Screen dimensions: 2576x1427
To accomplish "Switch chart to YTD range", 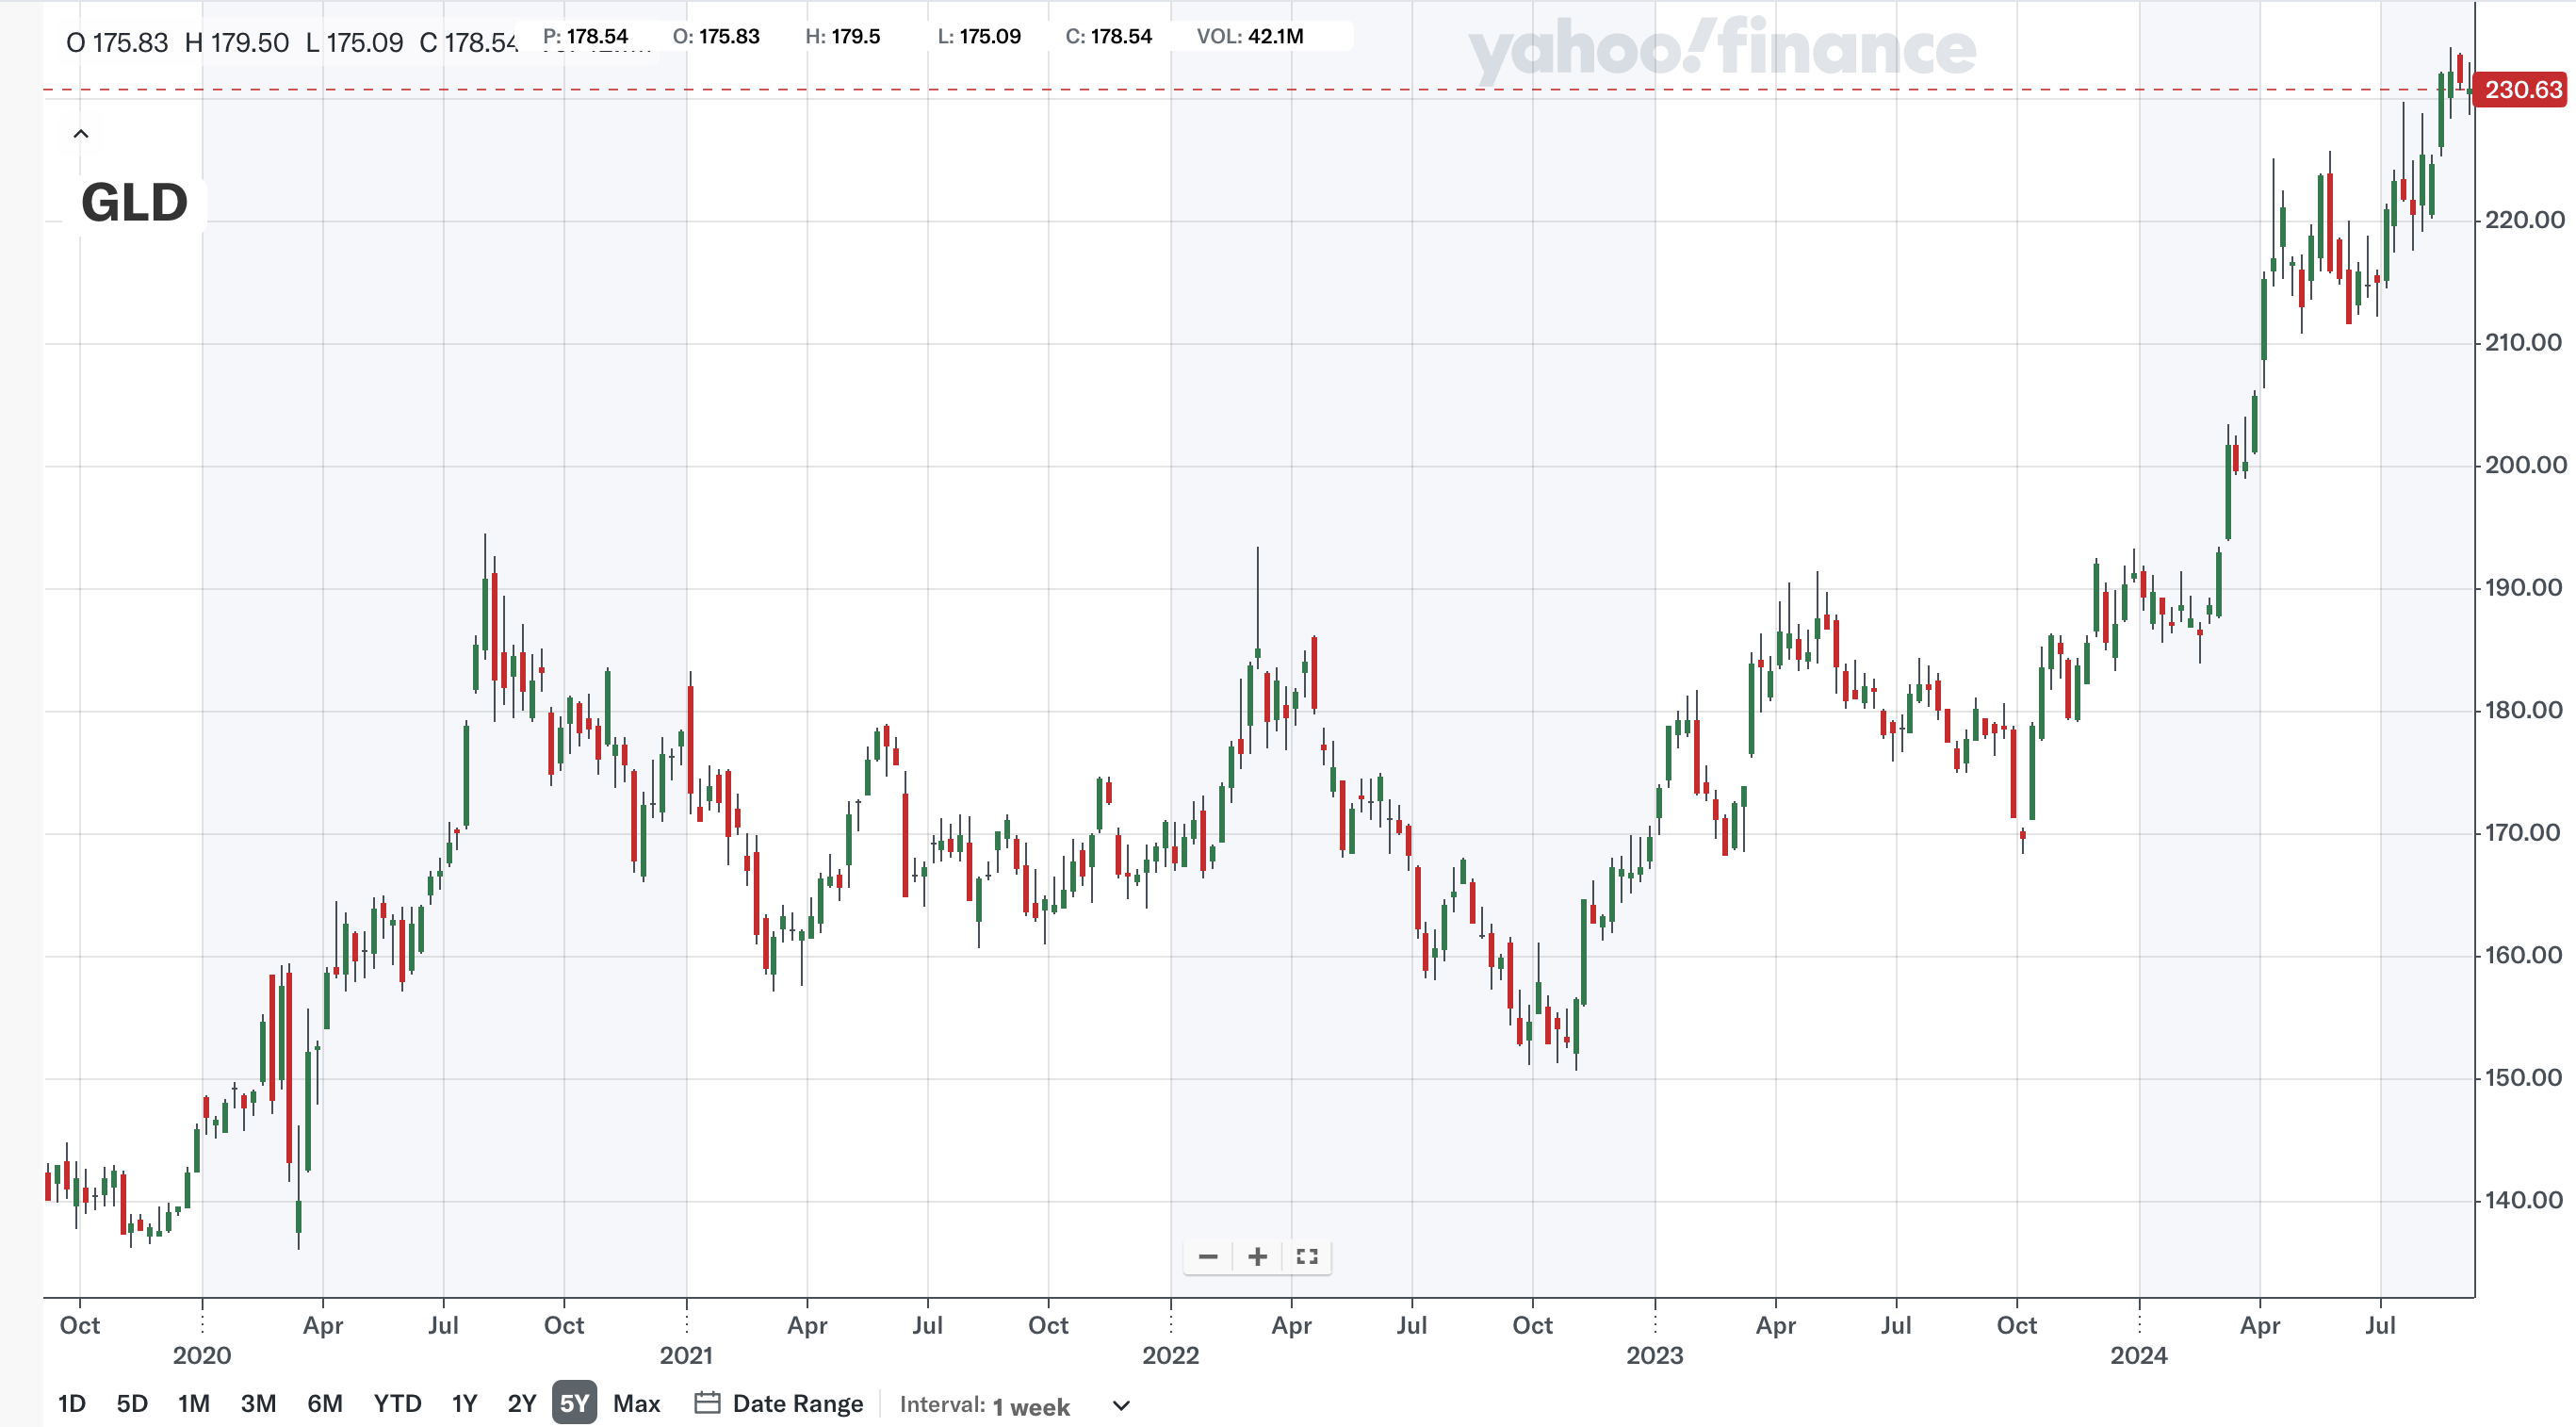I will coord(397,1403).
